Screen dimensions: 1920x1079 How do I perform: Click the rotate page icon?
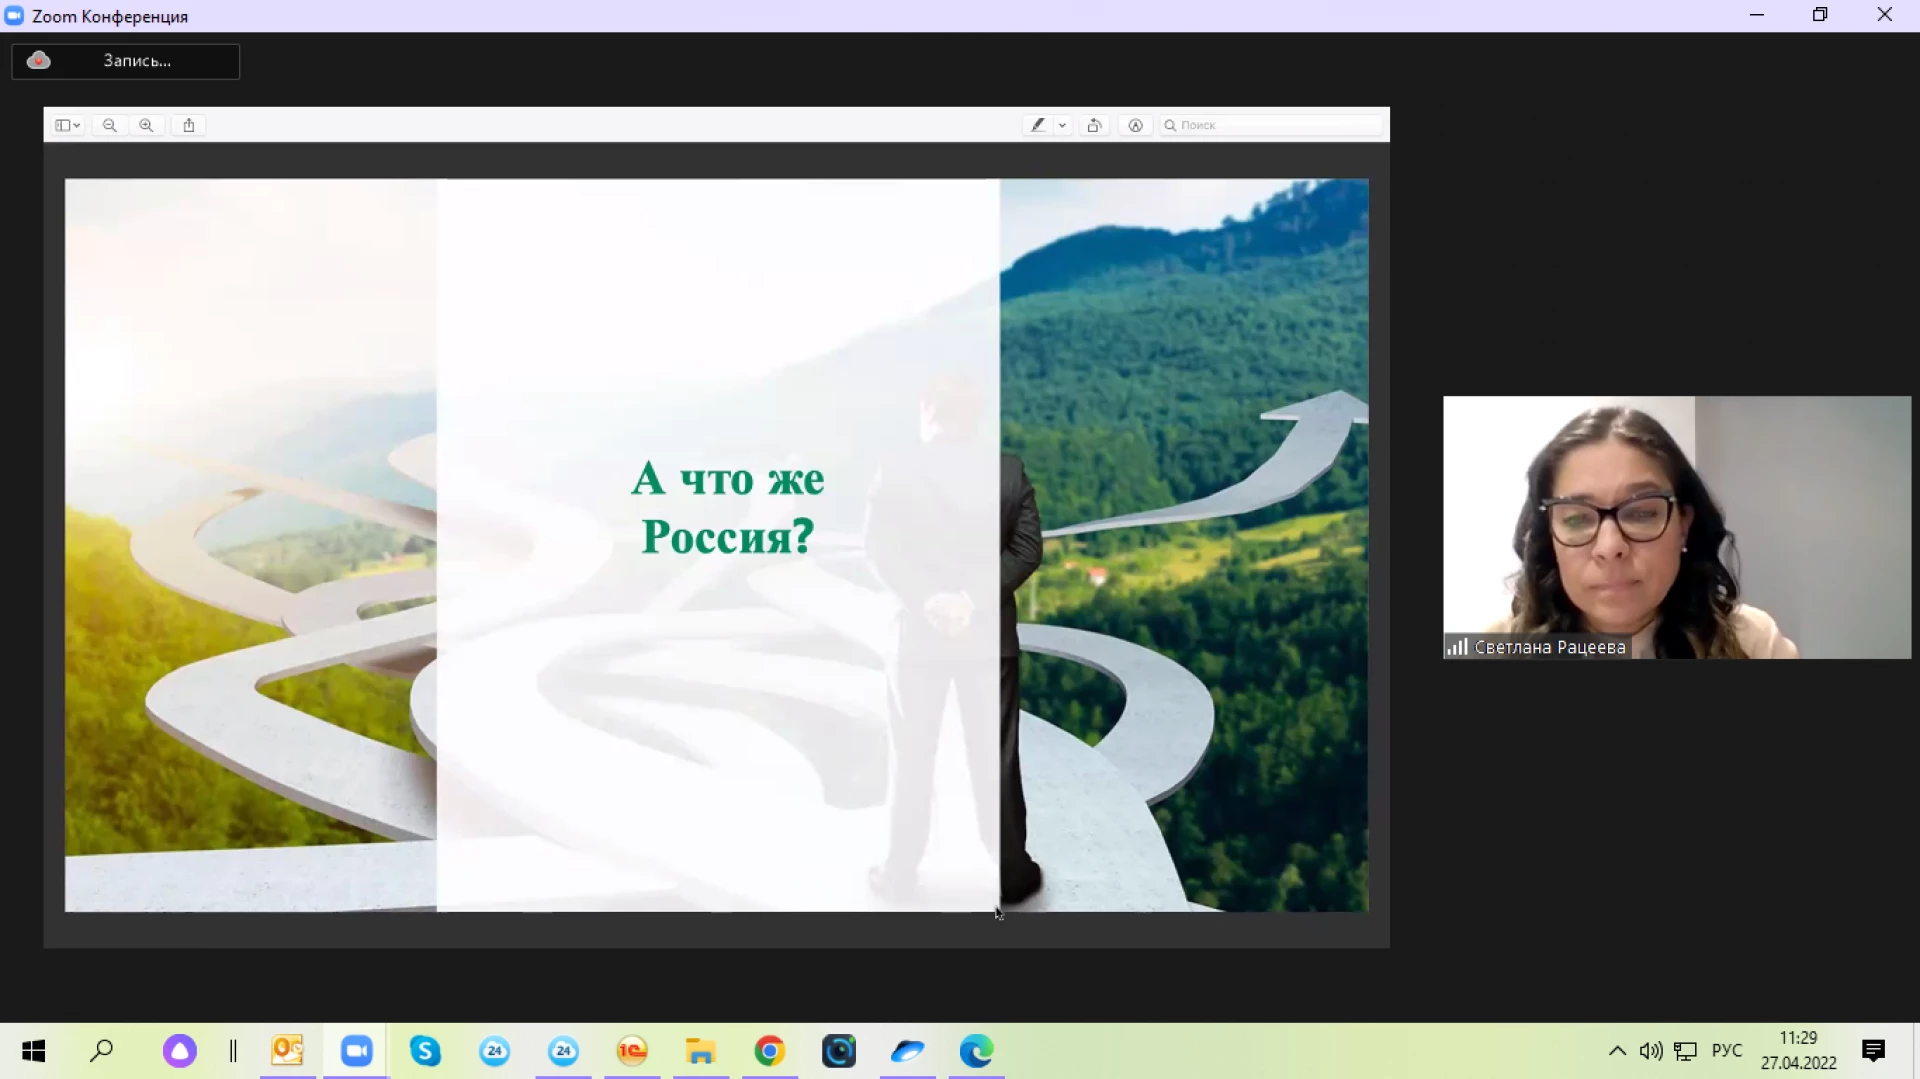click(x=1095, y=125)
